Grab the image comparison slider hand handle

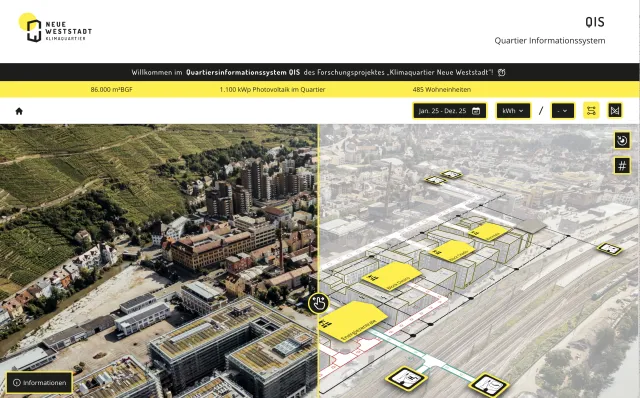[318, 303]
